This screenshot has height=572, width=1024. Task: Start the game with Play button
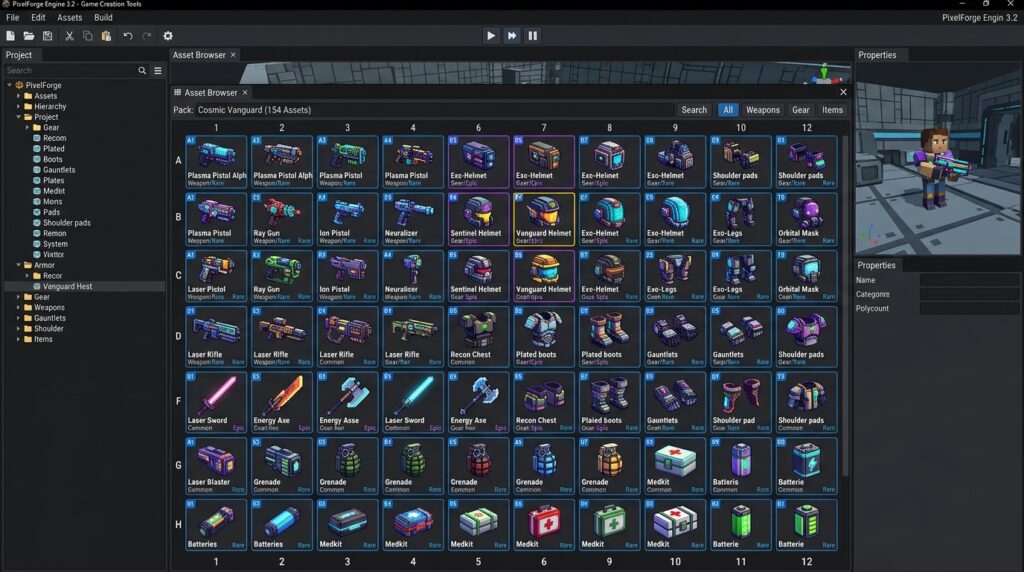tap(490, 36)
